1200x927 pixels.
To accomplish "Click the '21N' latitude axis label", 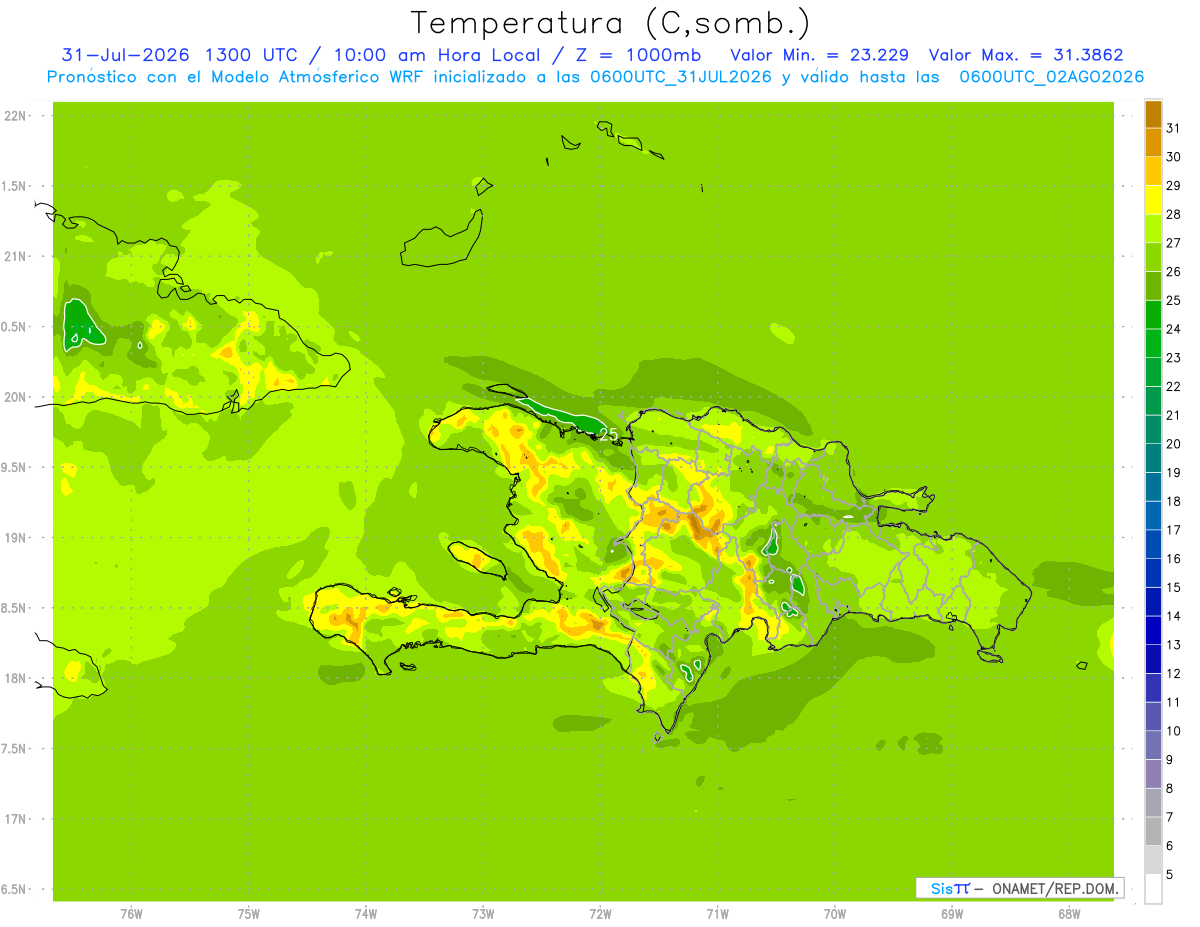I will coord(16,256).
